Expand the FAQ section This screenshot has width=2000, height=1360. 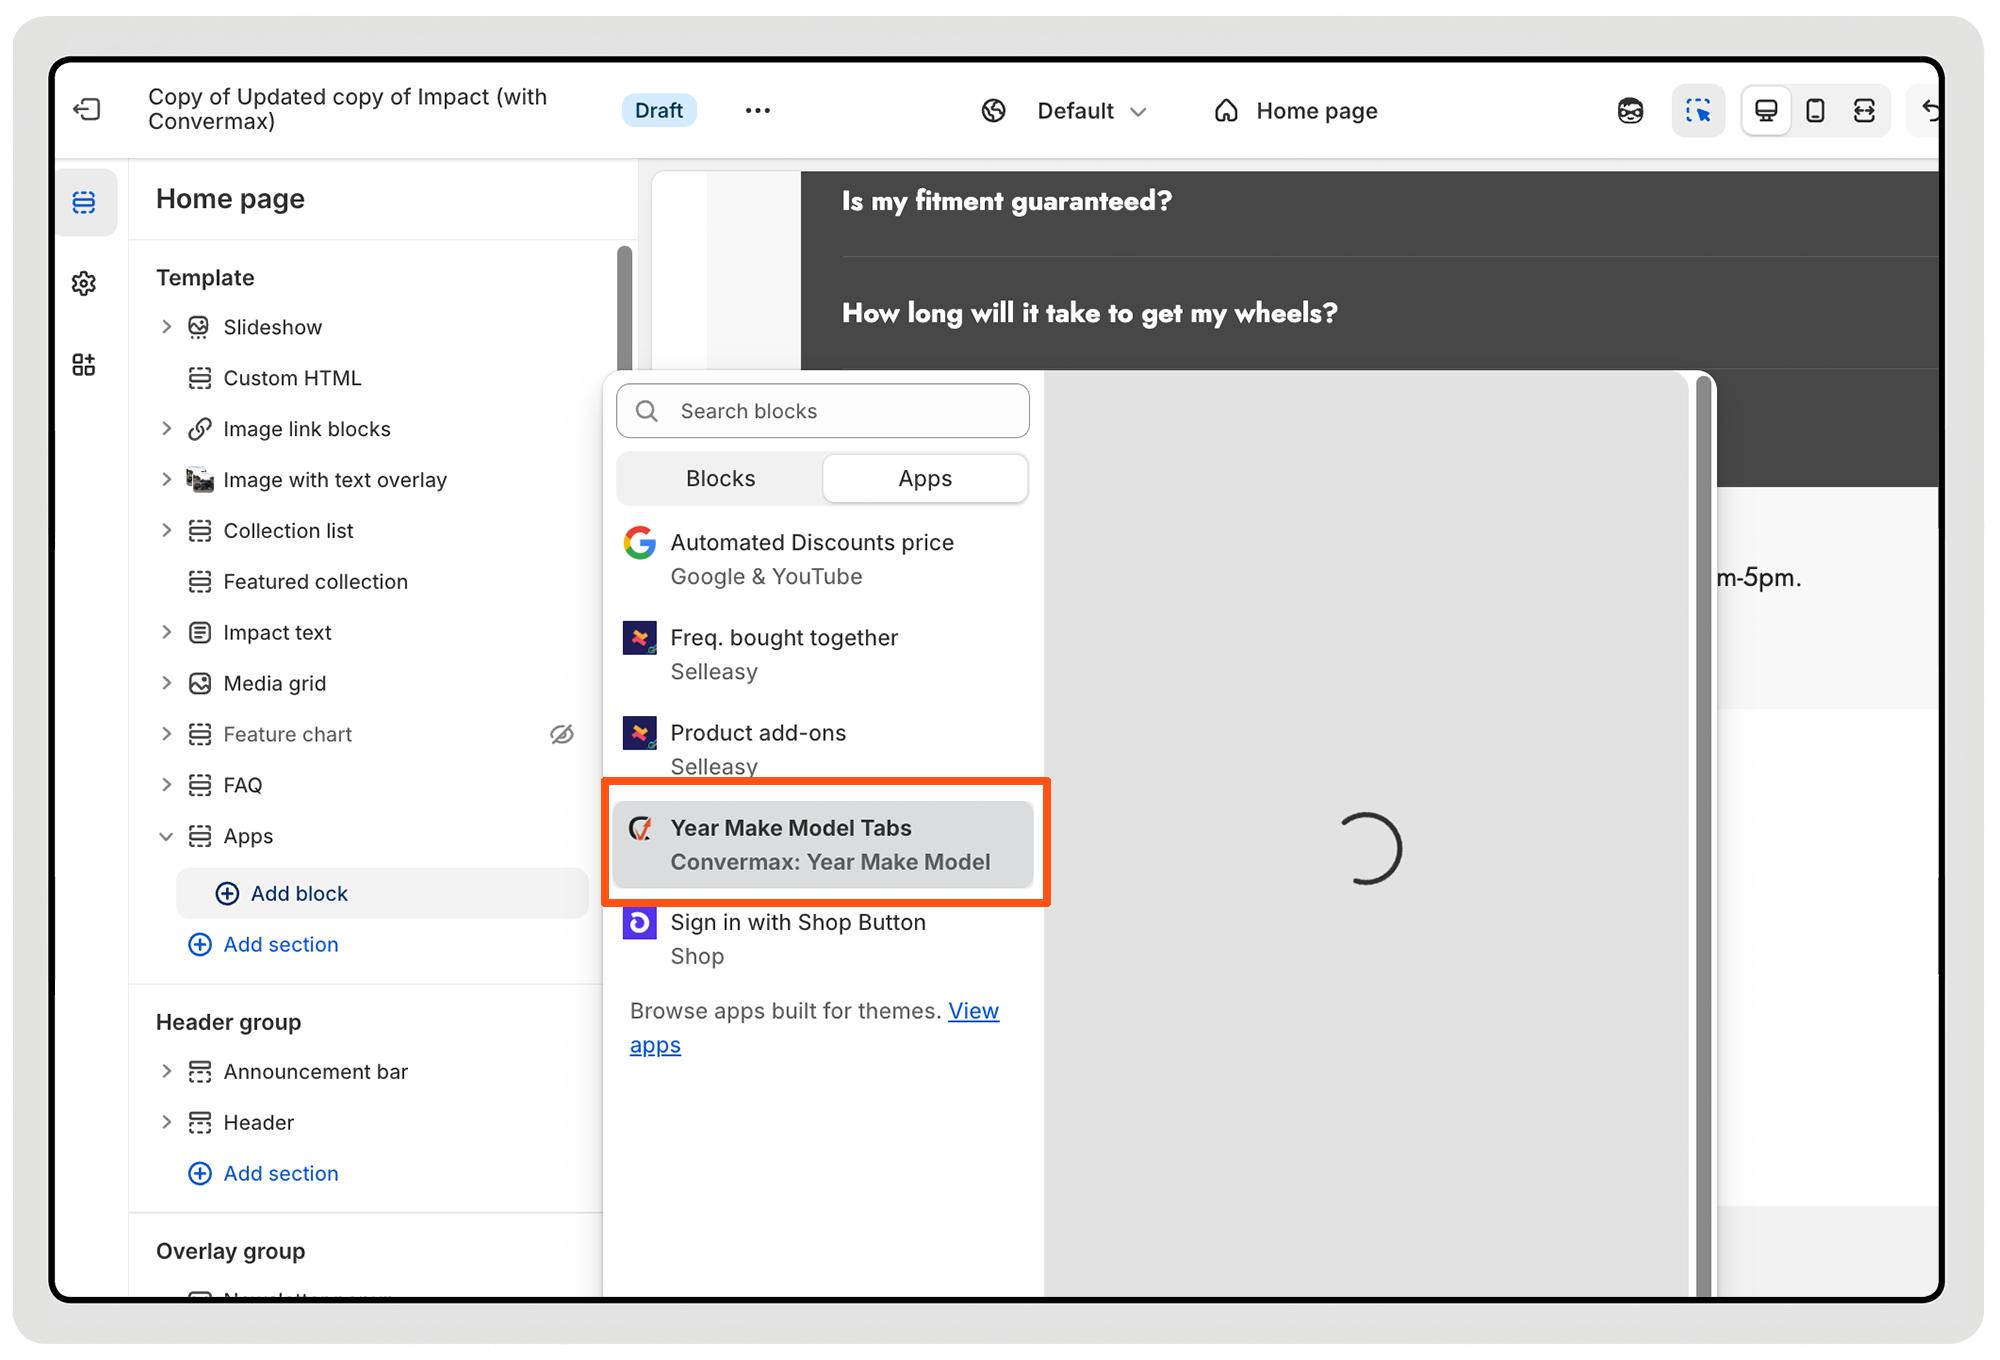pos(166,785)
